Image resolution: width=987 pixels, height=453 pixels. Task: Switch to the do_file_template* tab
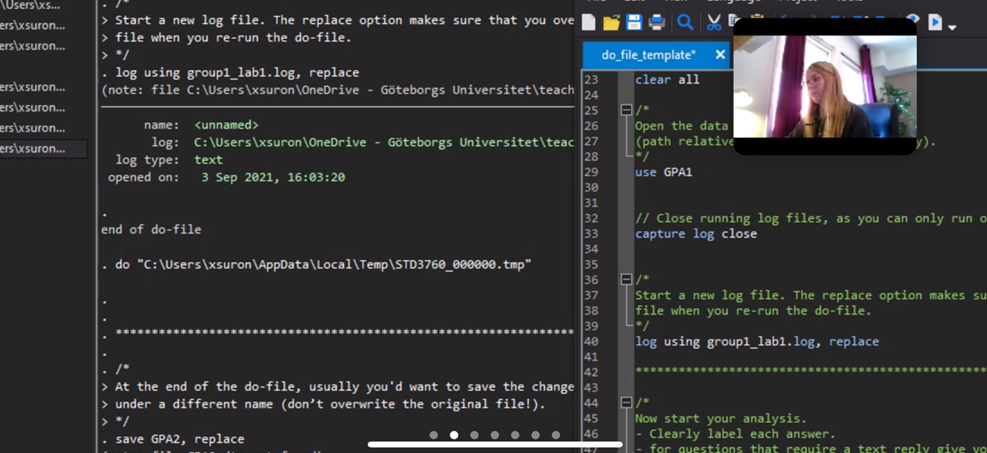coord(648,55)
